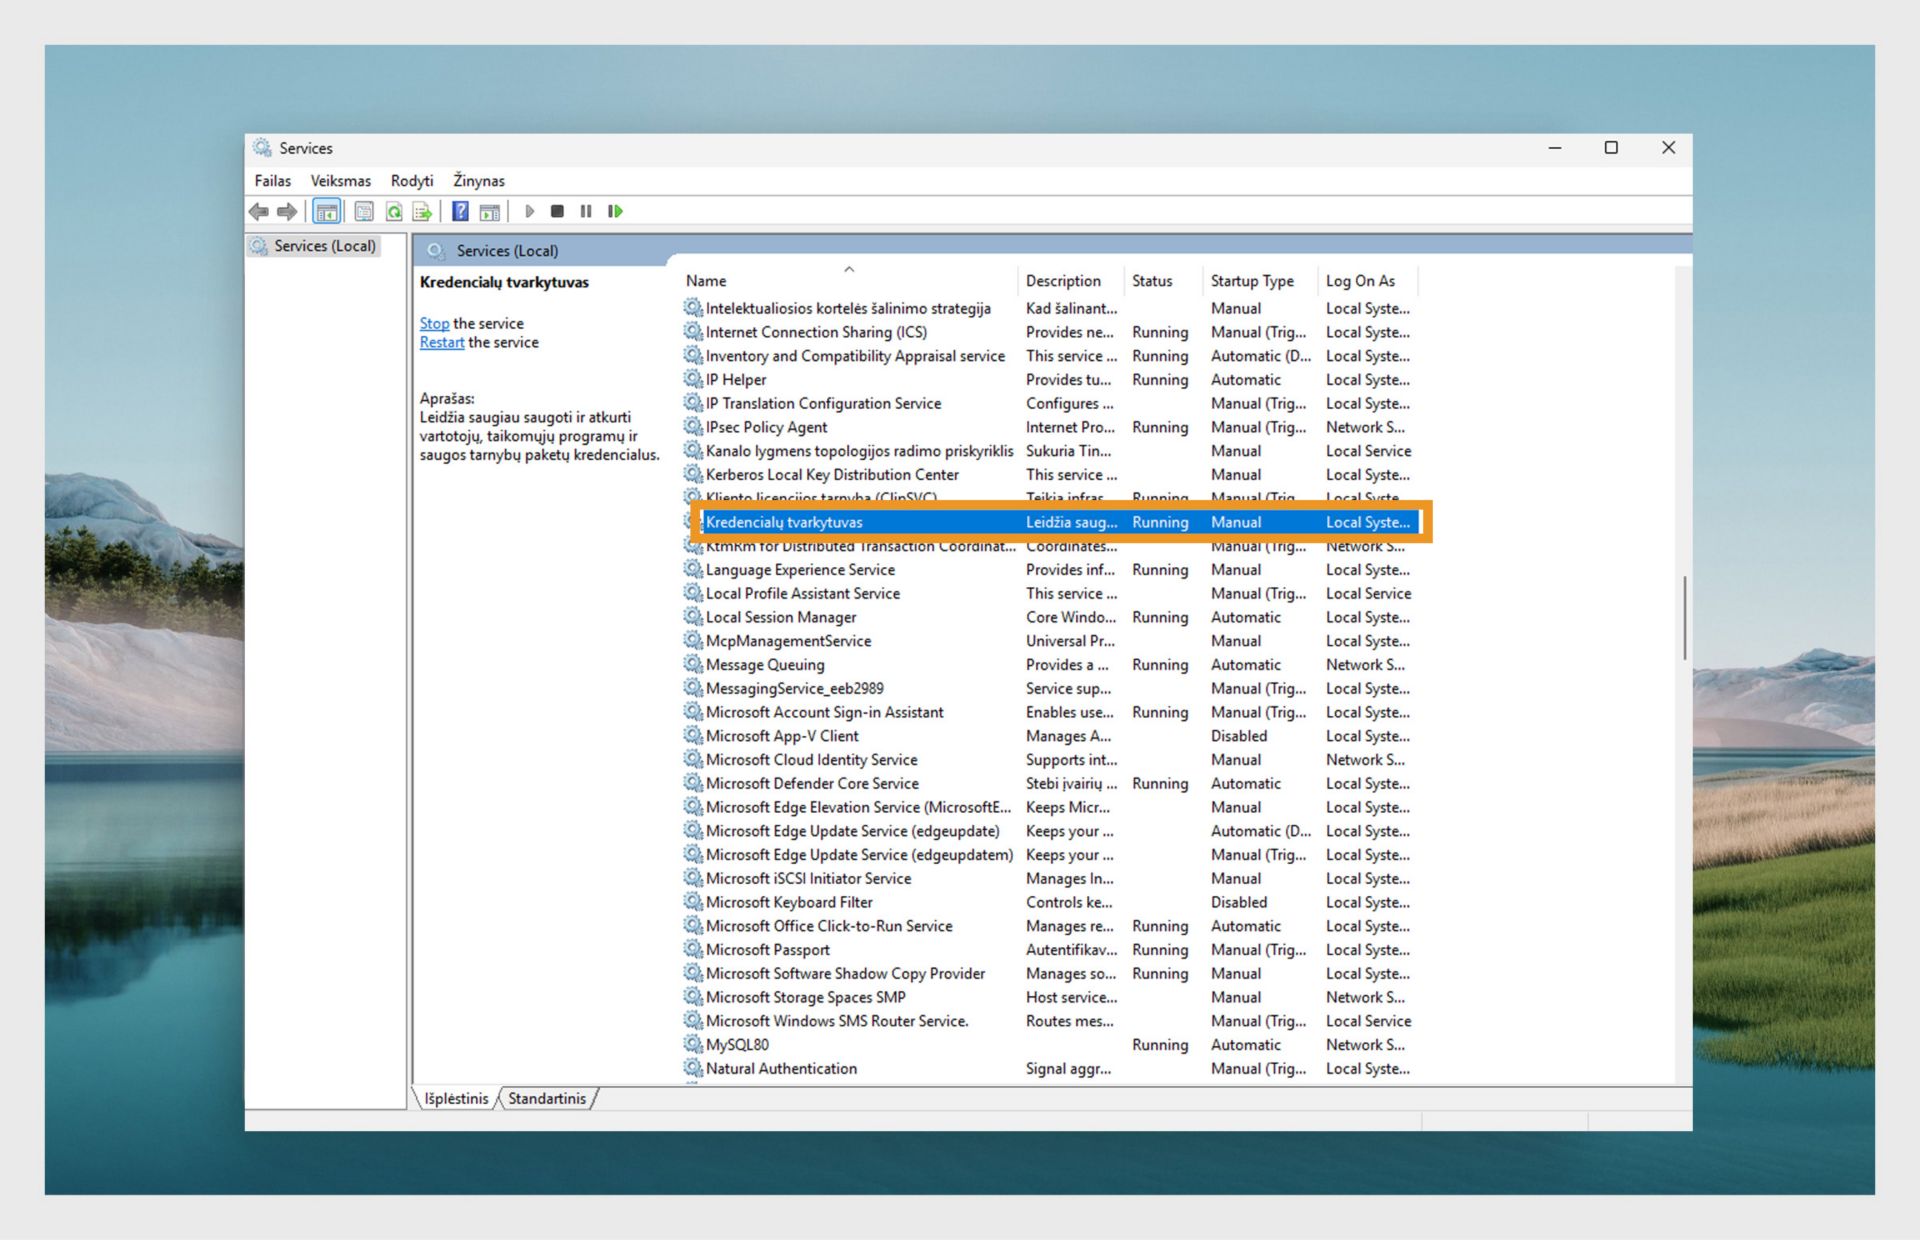Select Services (Local) in the left tree
Viewport: 1920px width, 1240px height.
pyautogui.click(x=324, y=246)
